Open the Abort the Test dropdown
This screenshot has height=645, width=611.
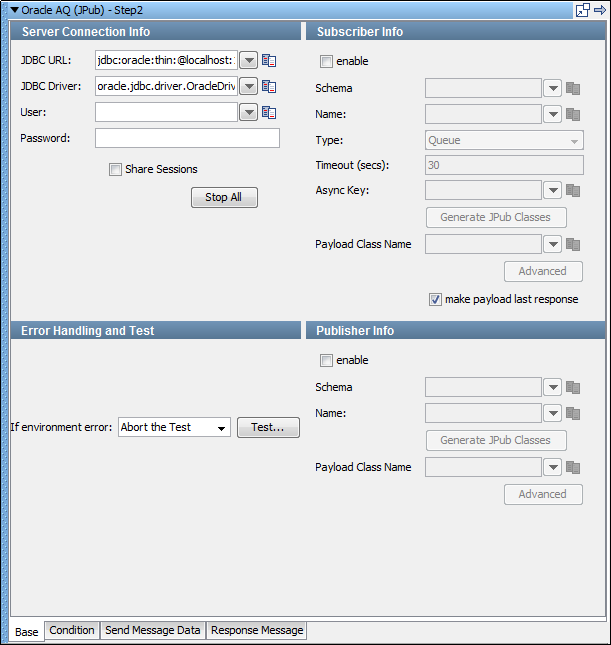click(x=221, y=428)
